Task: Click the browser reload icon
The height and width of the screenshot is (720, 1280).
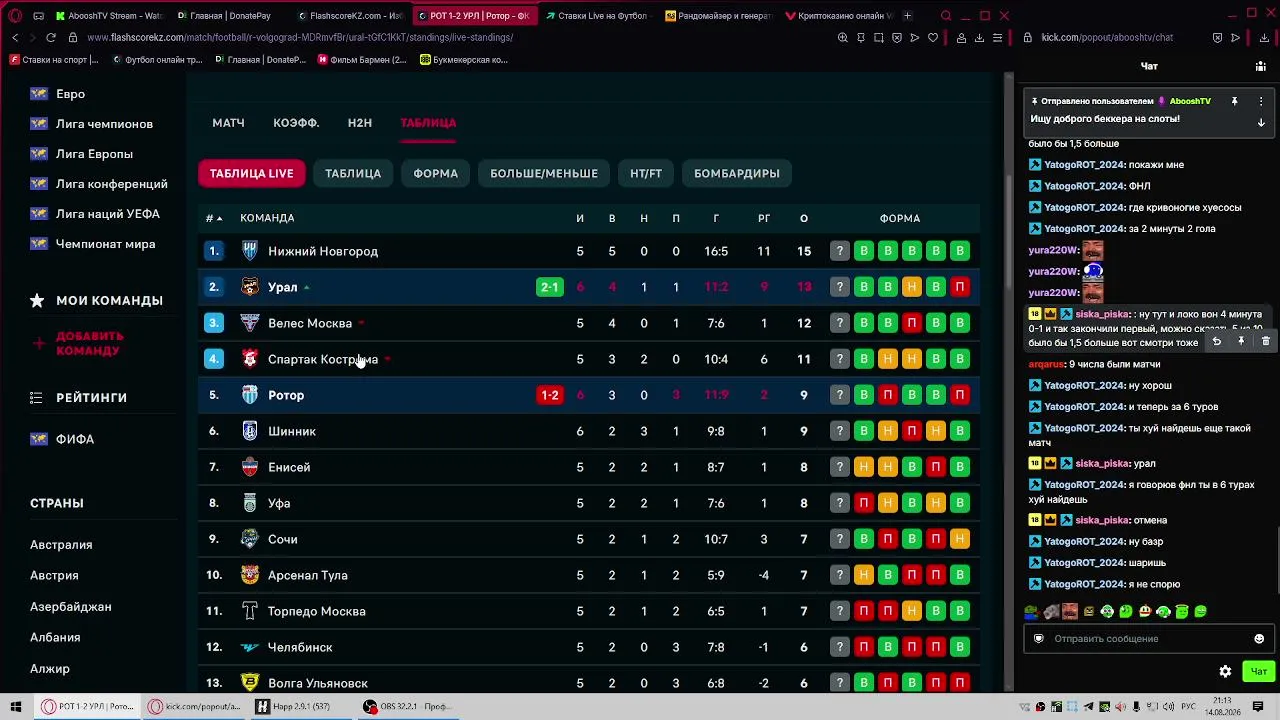Action: tap(51, 38)
